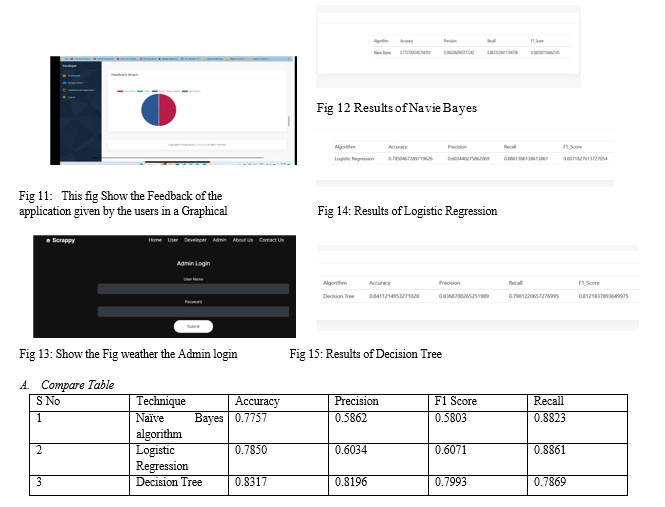Click the vertical scrollbar in Feedback Graph screenshot

click(x=289, y=121)
